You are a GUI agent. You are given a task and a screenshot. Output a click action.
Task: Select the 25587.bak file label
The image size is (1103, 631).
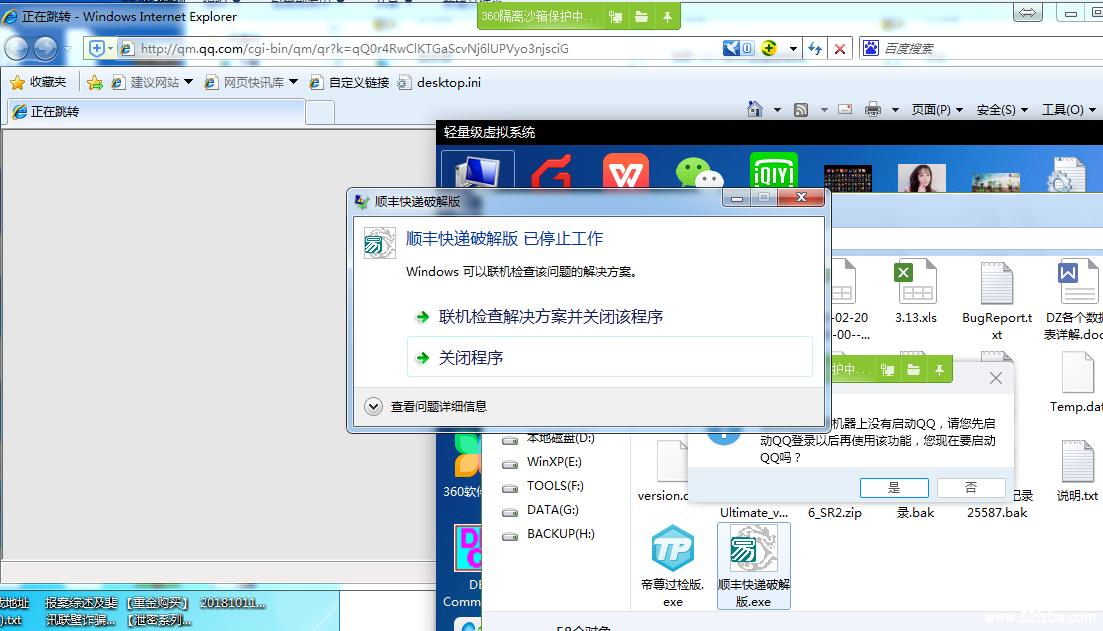tap(997, 513)
